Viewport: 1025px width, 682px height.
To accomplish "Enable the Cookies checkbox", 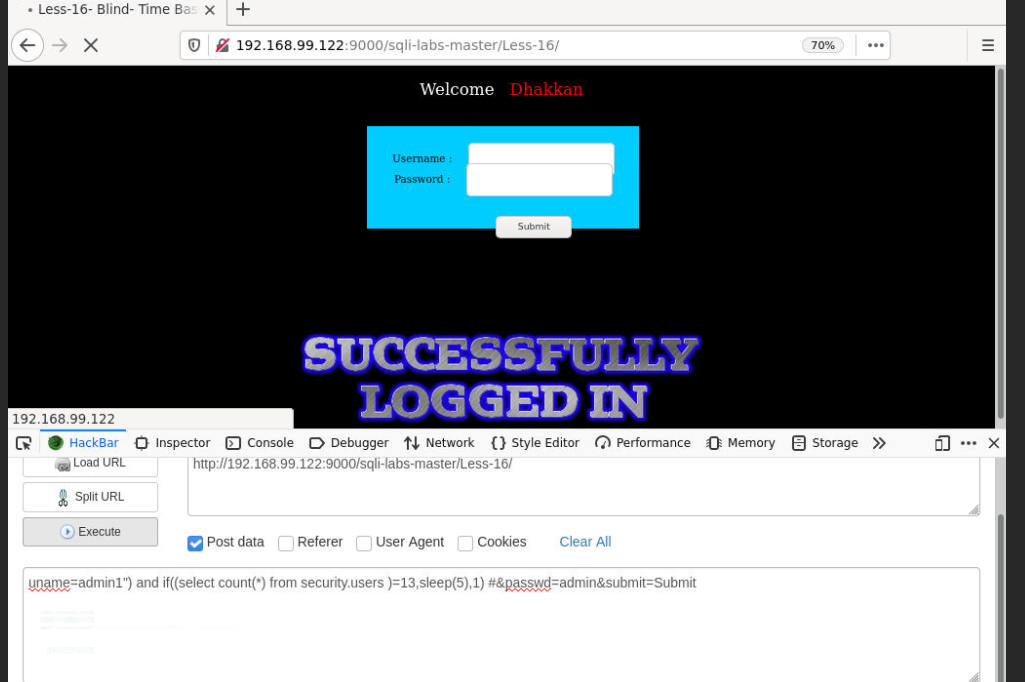I will pyautogui.click(x=465, y=543).
